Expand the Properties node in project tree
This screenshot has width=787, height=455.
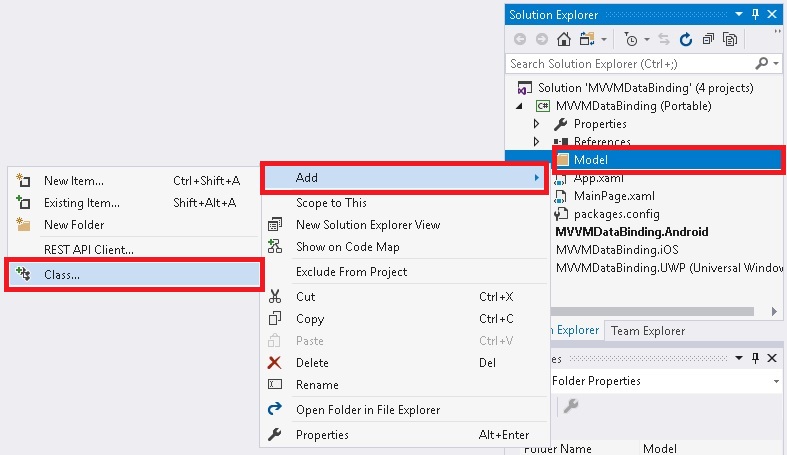coord(537,124)
